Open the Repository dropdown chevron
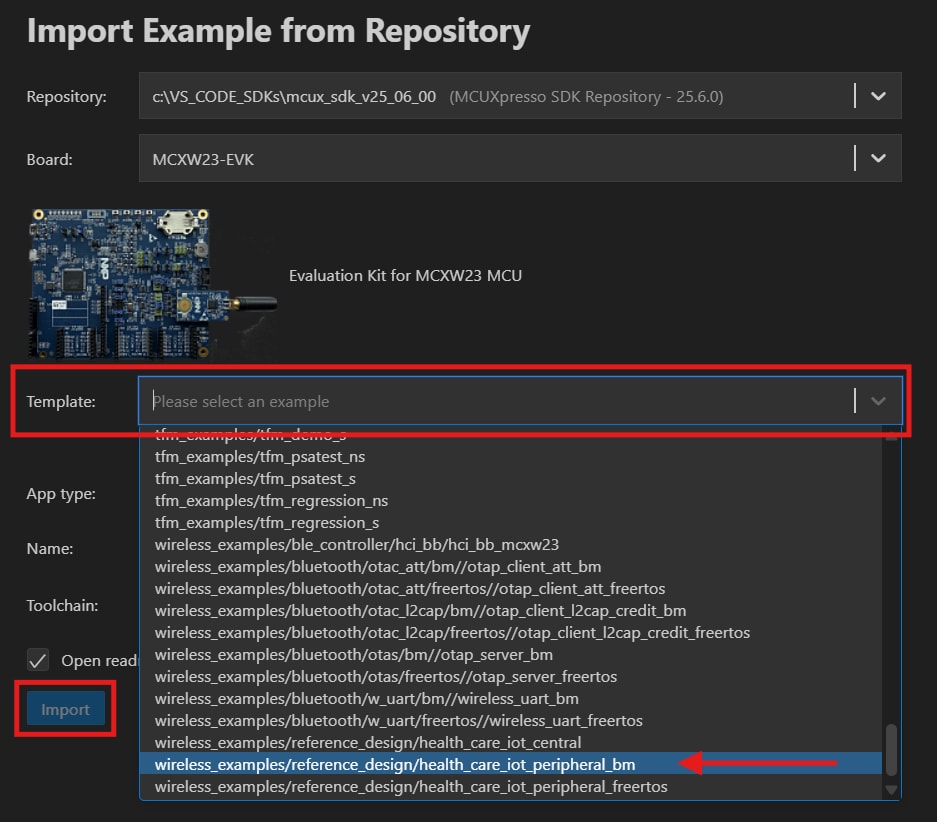The image size is (937, 822). (x=878, y=97)
